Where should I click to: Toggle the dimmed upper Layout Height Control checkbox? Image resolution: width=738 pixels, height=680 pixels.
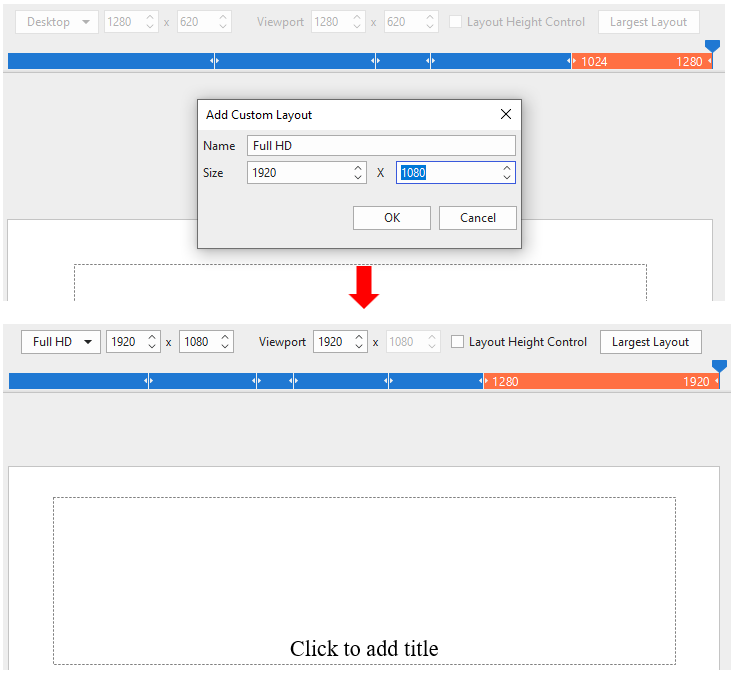point(456,22)
